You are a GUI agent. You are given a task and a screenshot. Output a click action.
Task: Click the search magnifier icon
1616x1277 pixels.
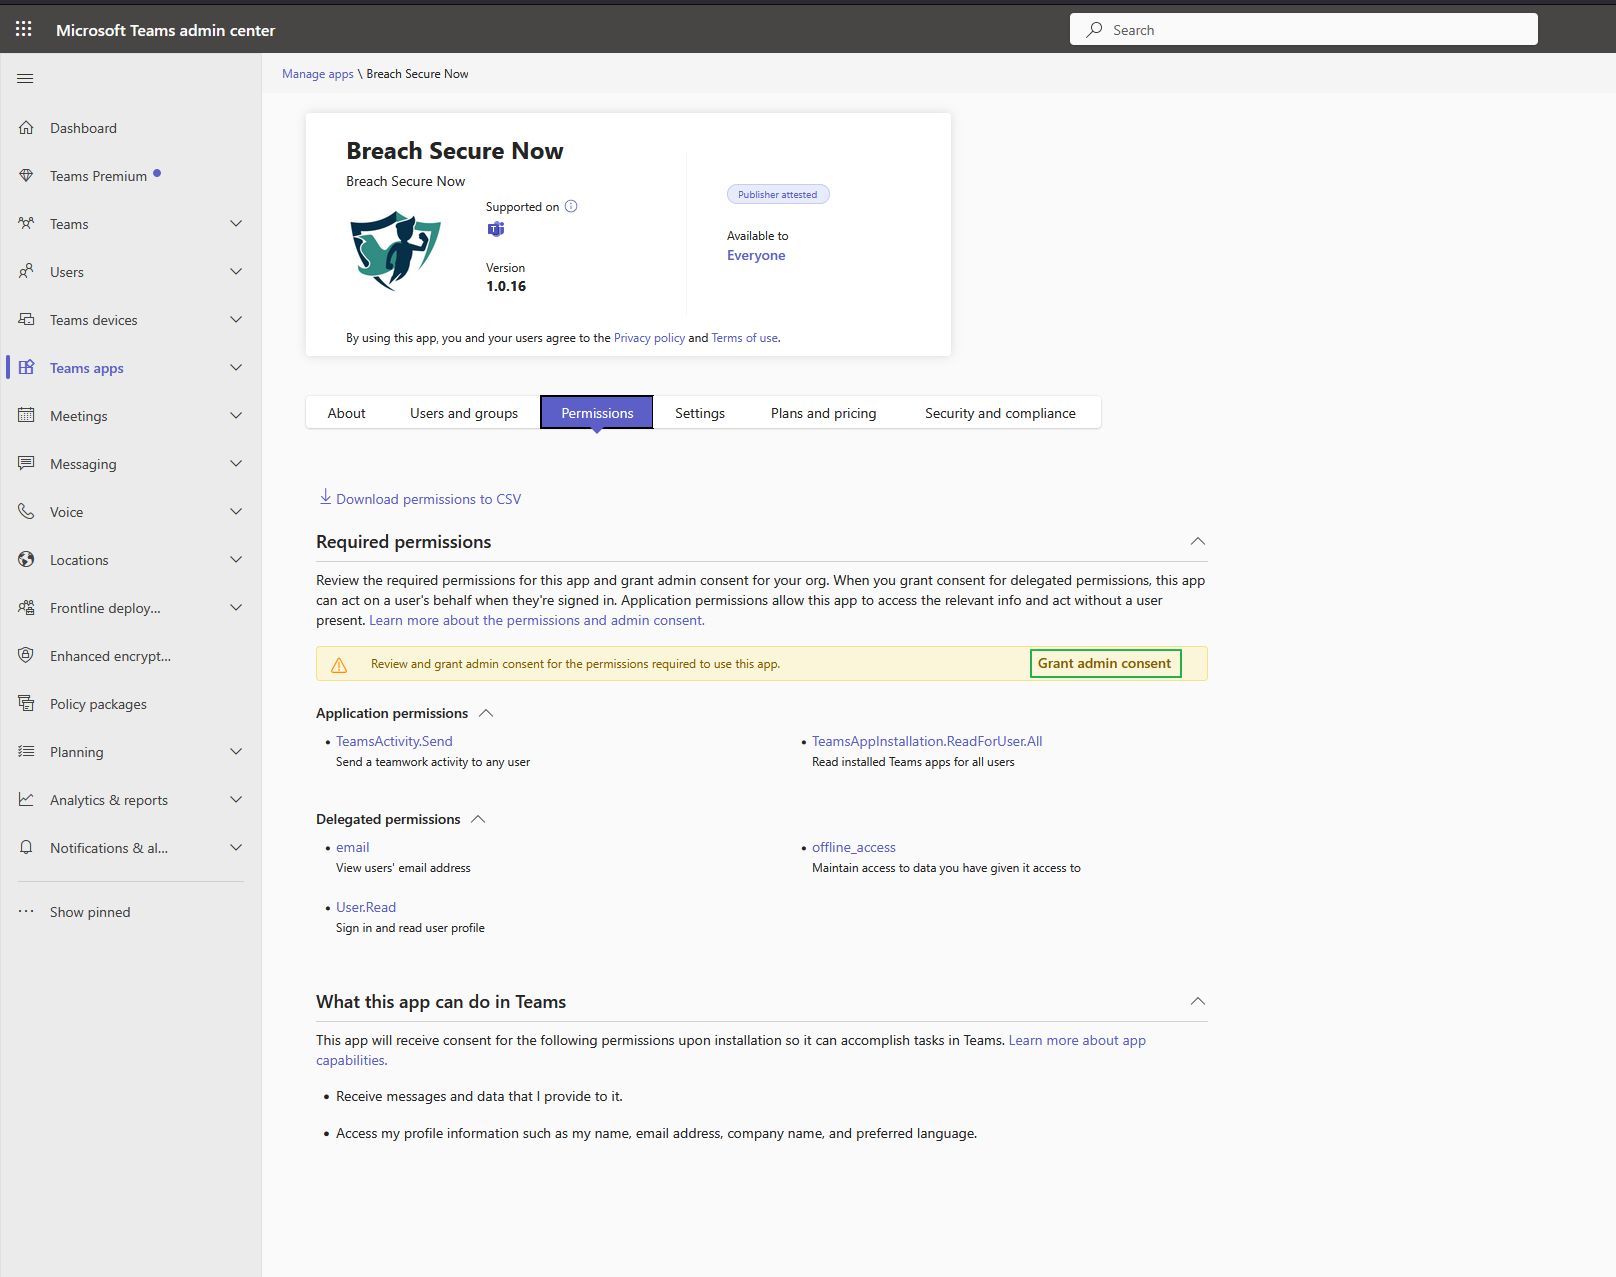(x=1095, y=30)
